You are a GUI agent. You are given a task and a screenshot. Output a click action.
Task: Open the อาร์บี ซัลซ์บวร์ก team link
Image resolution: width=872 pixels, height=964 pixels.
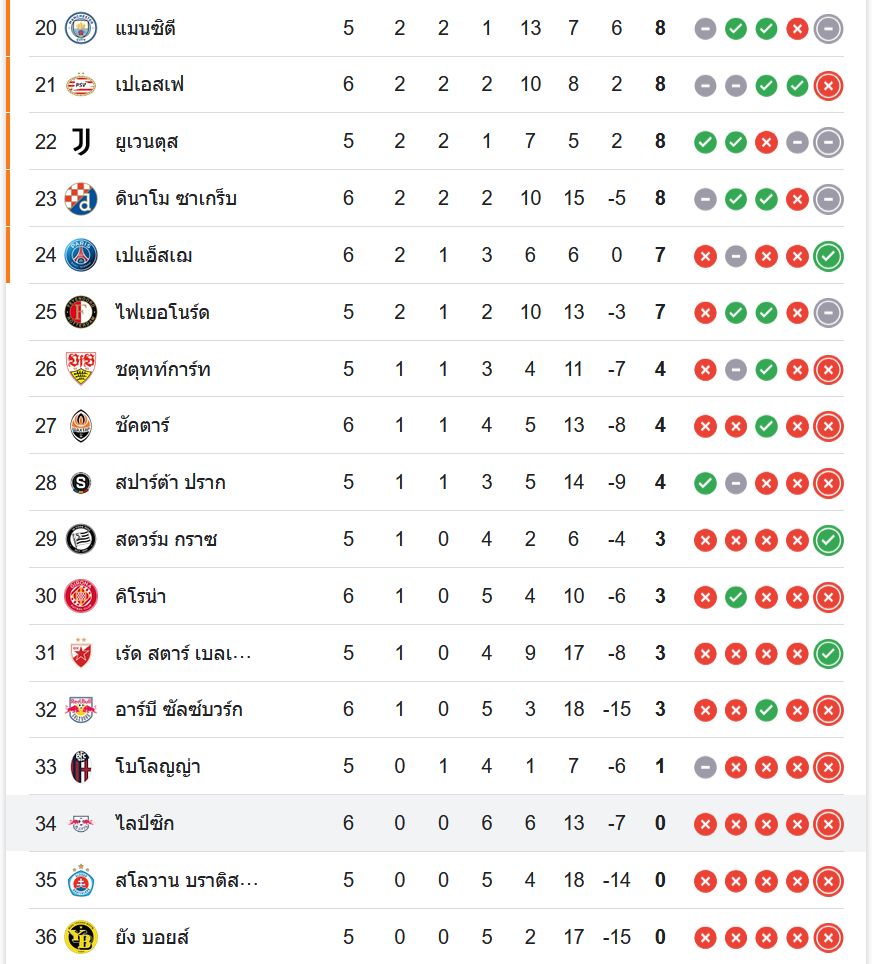[x=179, y=710]
